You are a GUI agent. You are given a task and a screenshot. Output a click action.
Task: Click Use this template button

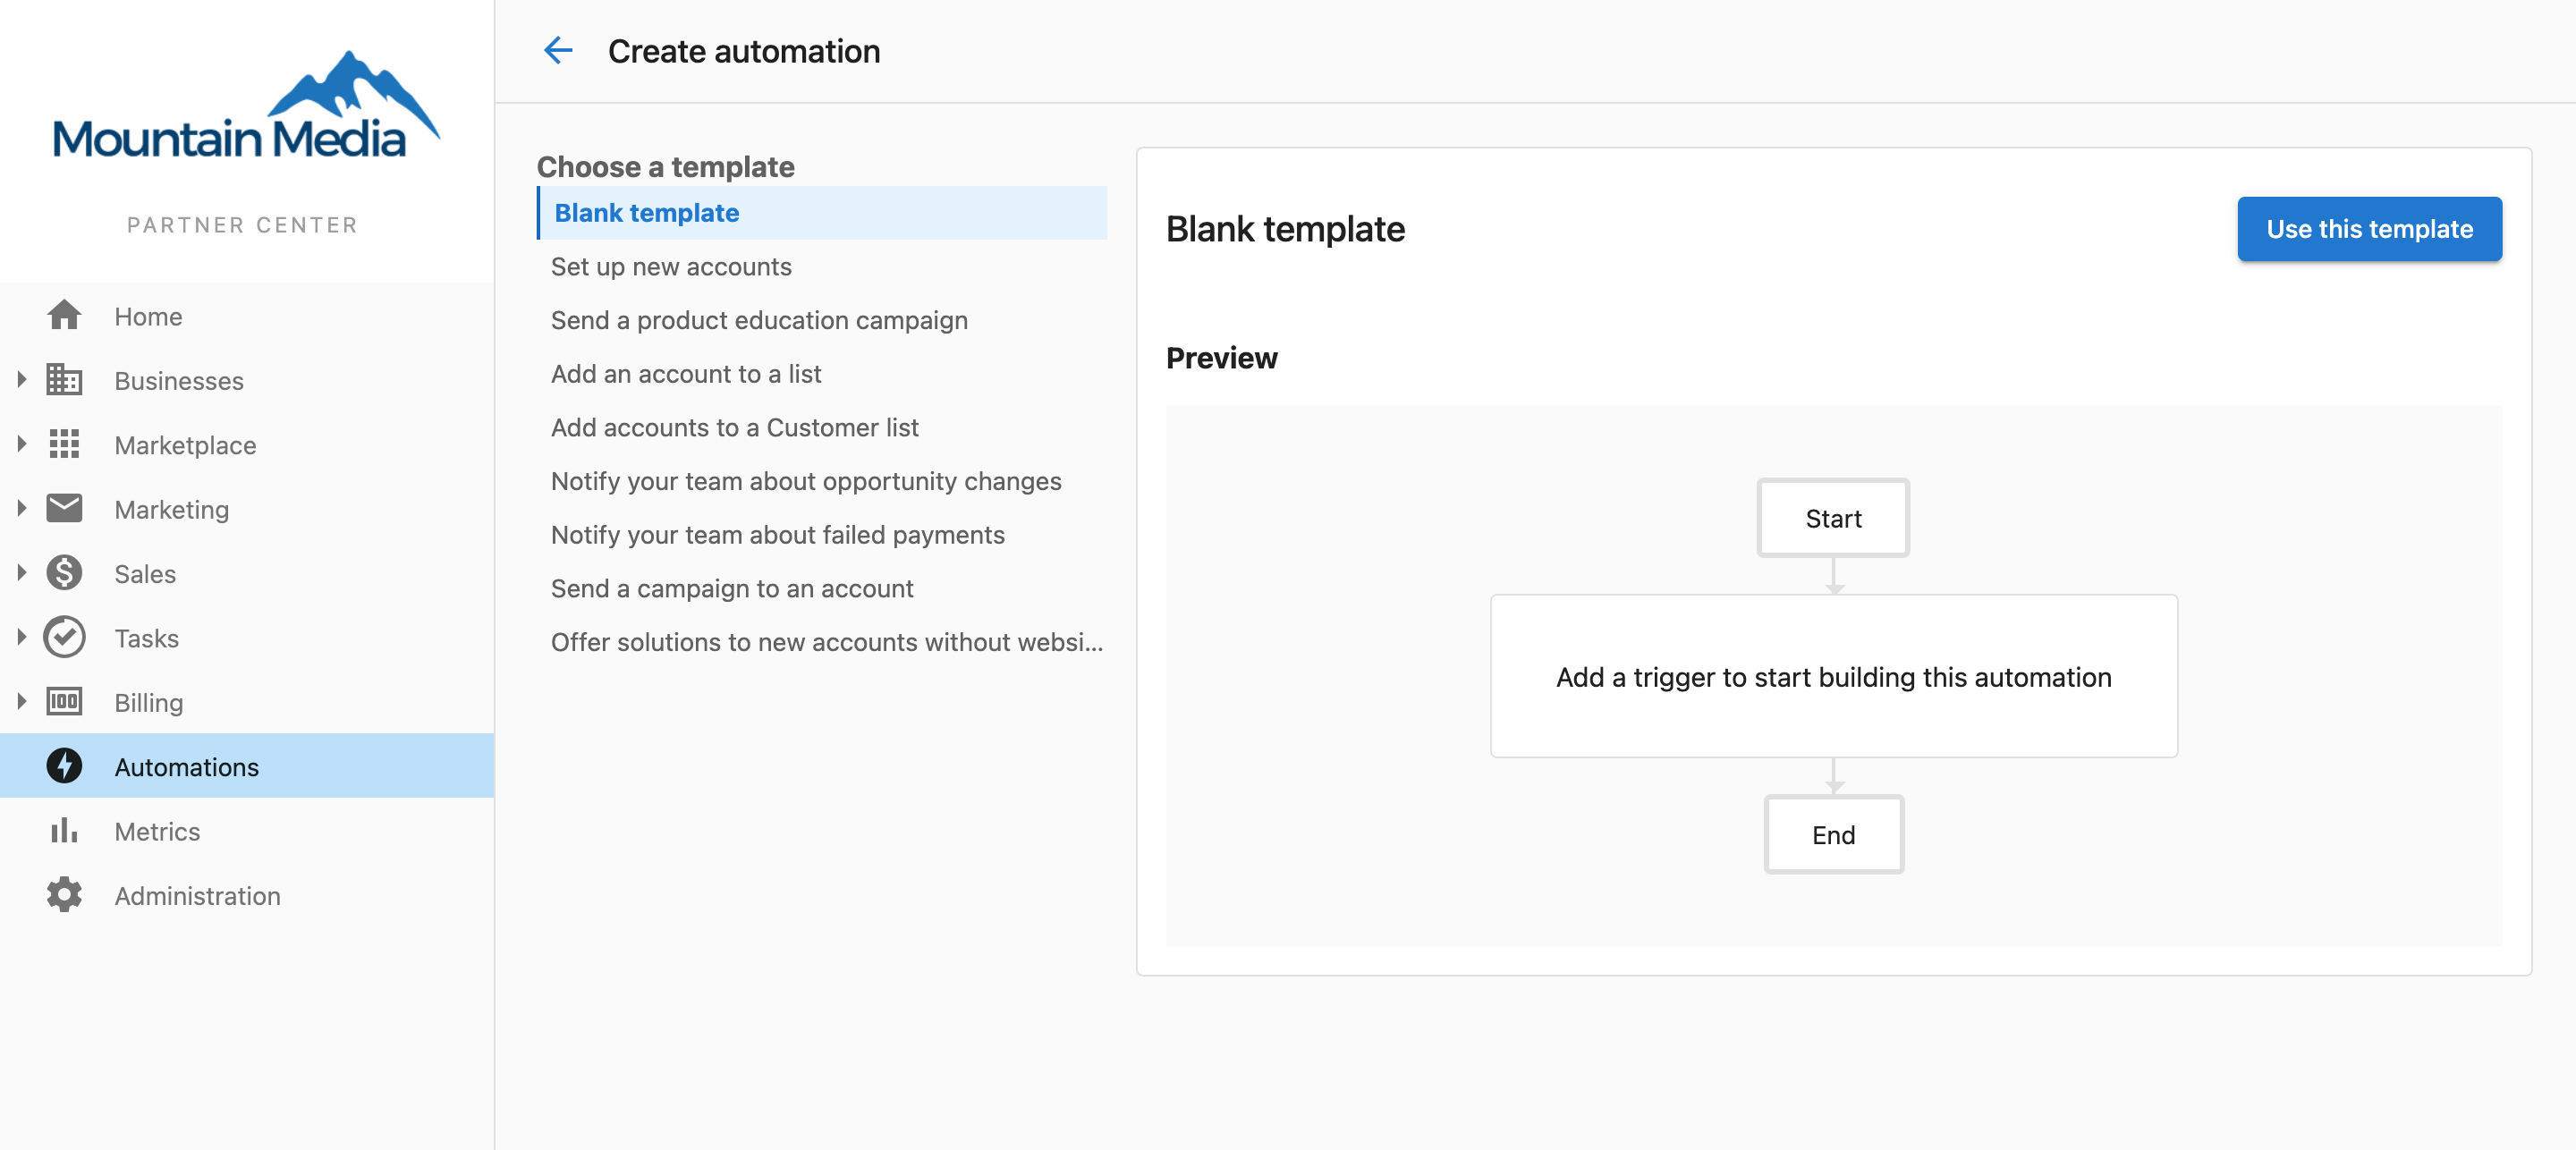[2369, 229]
